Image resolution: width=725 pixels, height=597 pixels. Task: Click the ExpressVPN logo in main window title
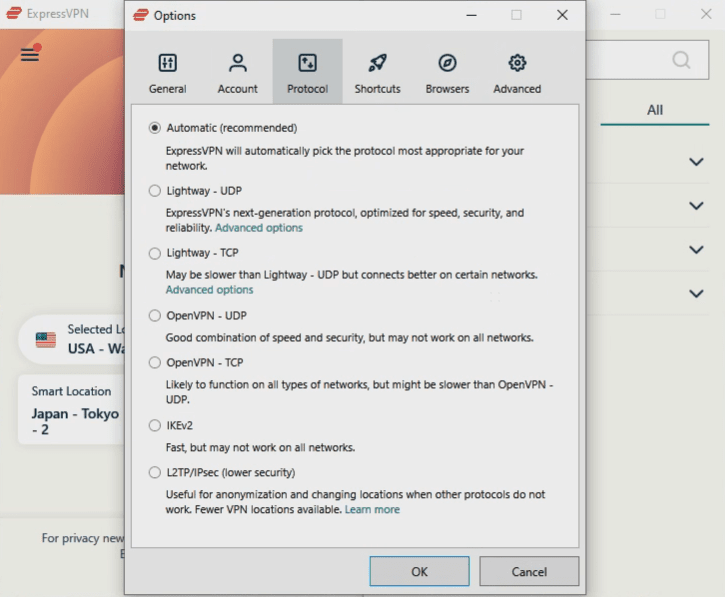click(14, 13)
